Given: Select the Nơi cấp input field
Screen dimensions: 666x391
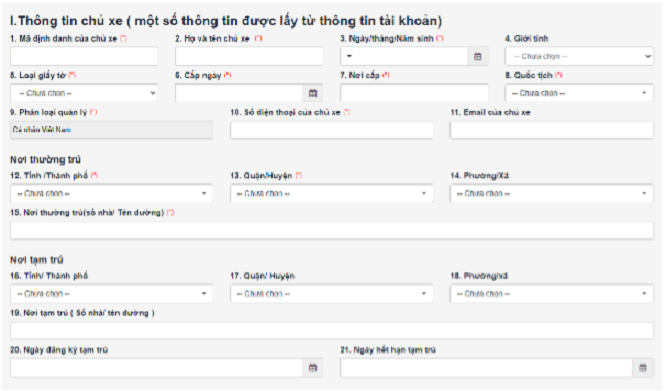Looking at the screenshot, I should [x=414, y=93].
